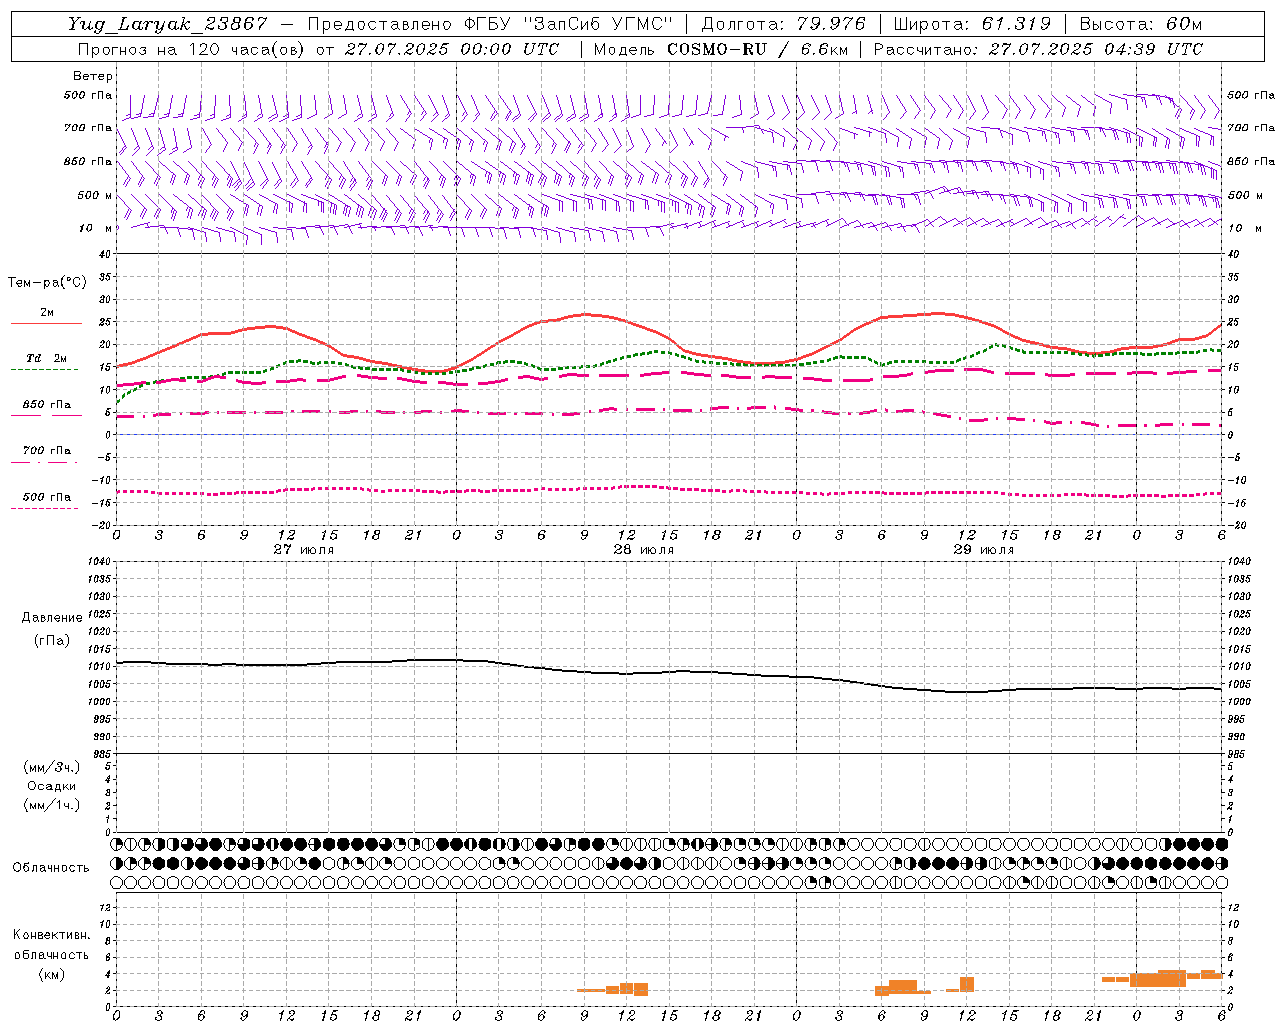
Task: Click the computed time Рассчитано: 27.07.2025 04:39 UTC
Action: (1038, 49)
